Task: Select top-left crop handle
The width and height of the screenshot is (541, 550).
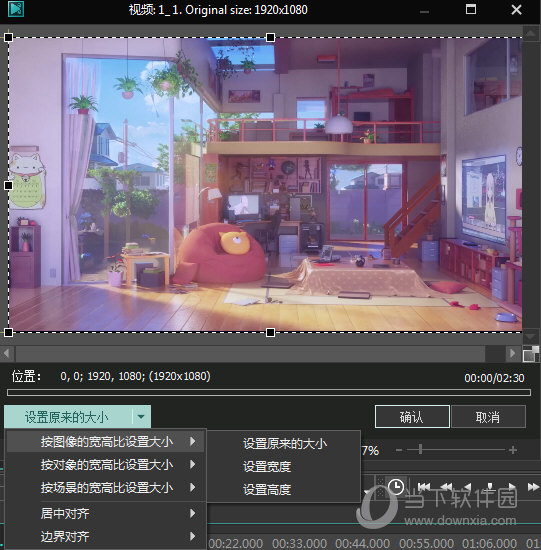Action: click(x=8, y=37)
